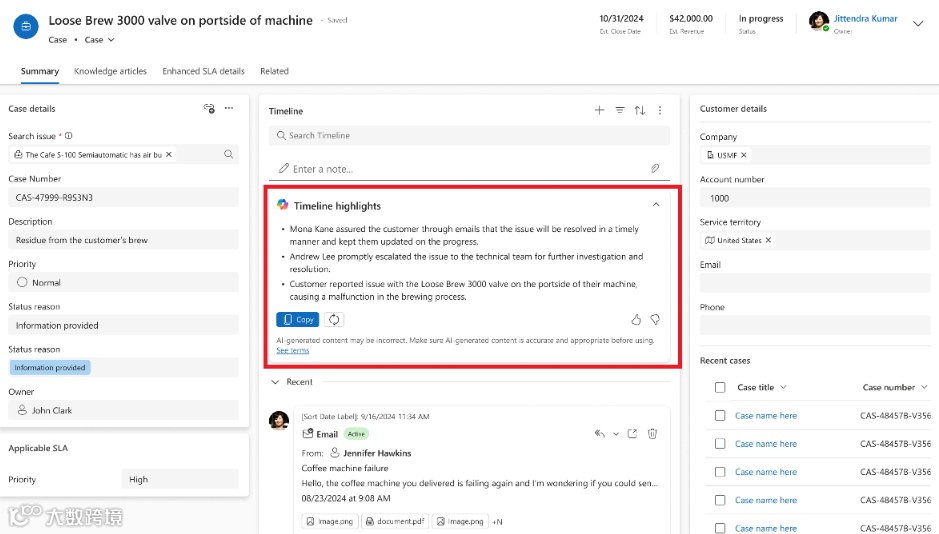Click the Case Number field
This screenshot has height=534, width=939.
pyautogui.click(x=123, y=197)
